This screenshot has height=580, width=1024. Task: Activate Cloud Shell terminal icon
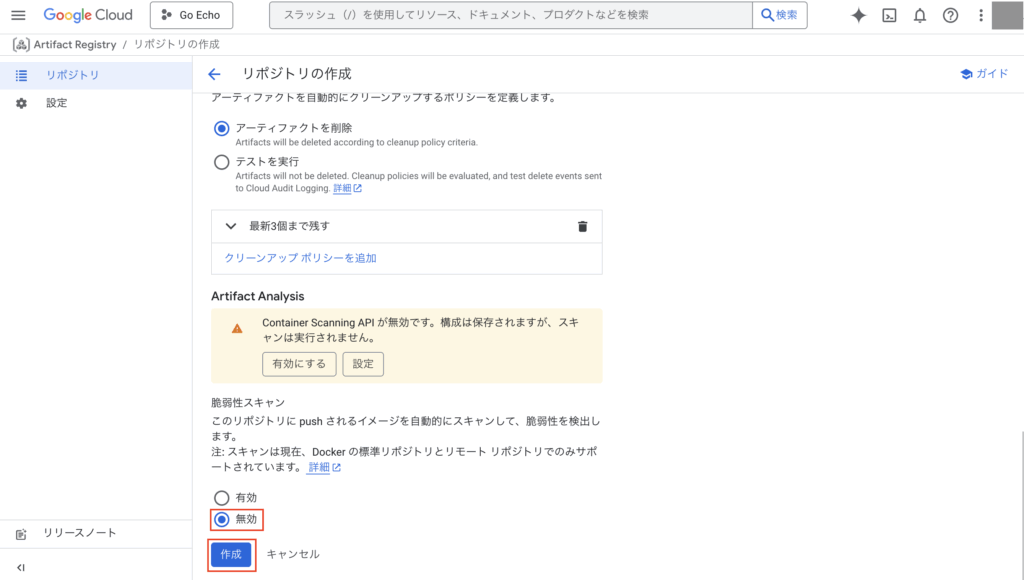pyautogui.click(x=889, y=15)
